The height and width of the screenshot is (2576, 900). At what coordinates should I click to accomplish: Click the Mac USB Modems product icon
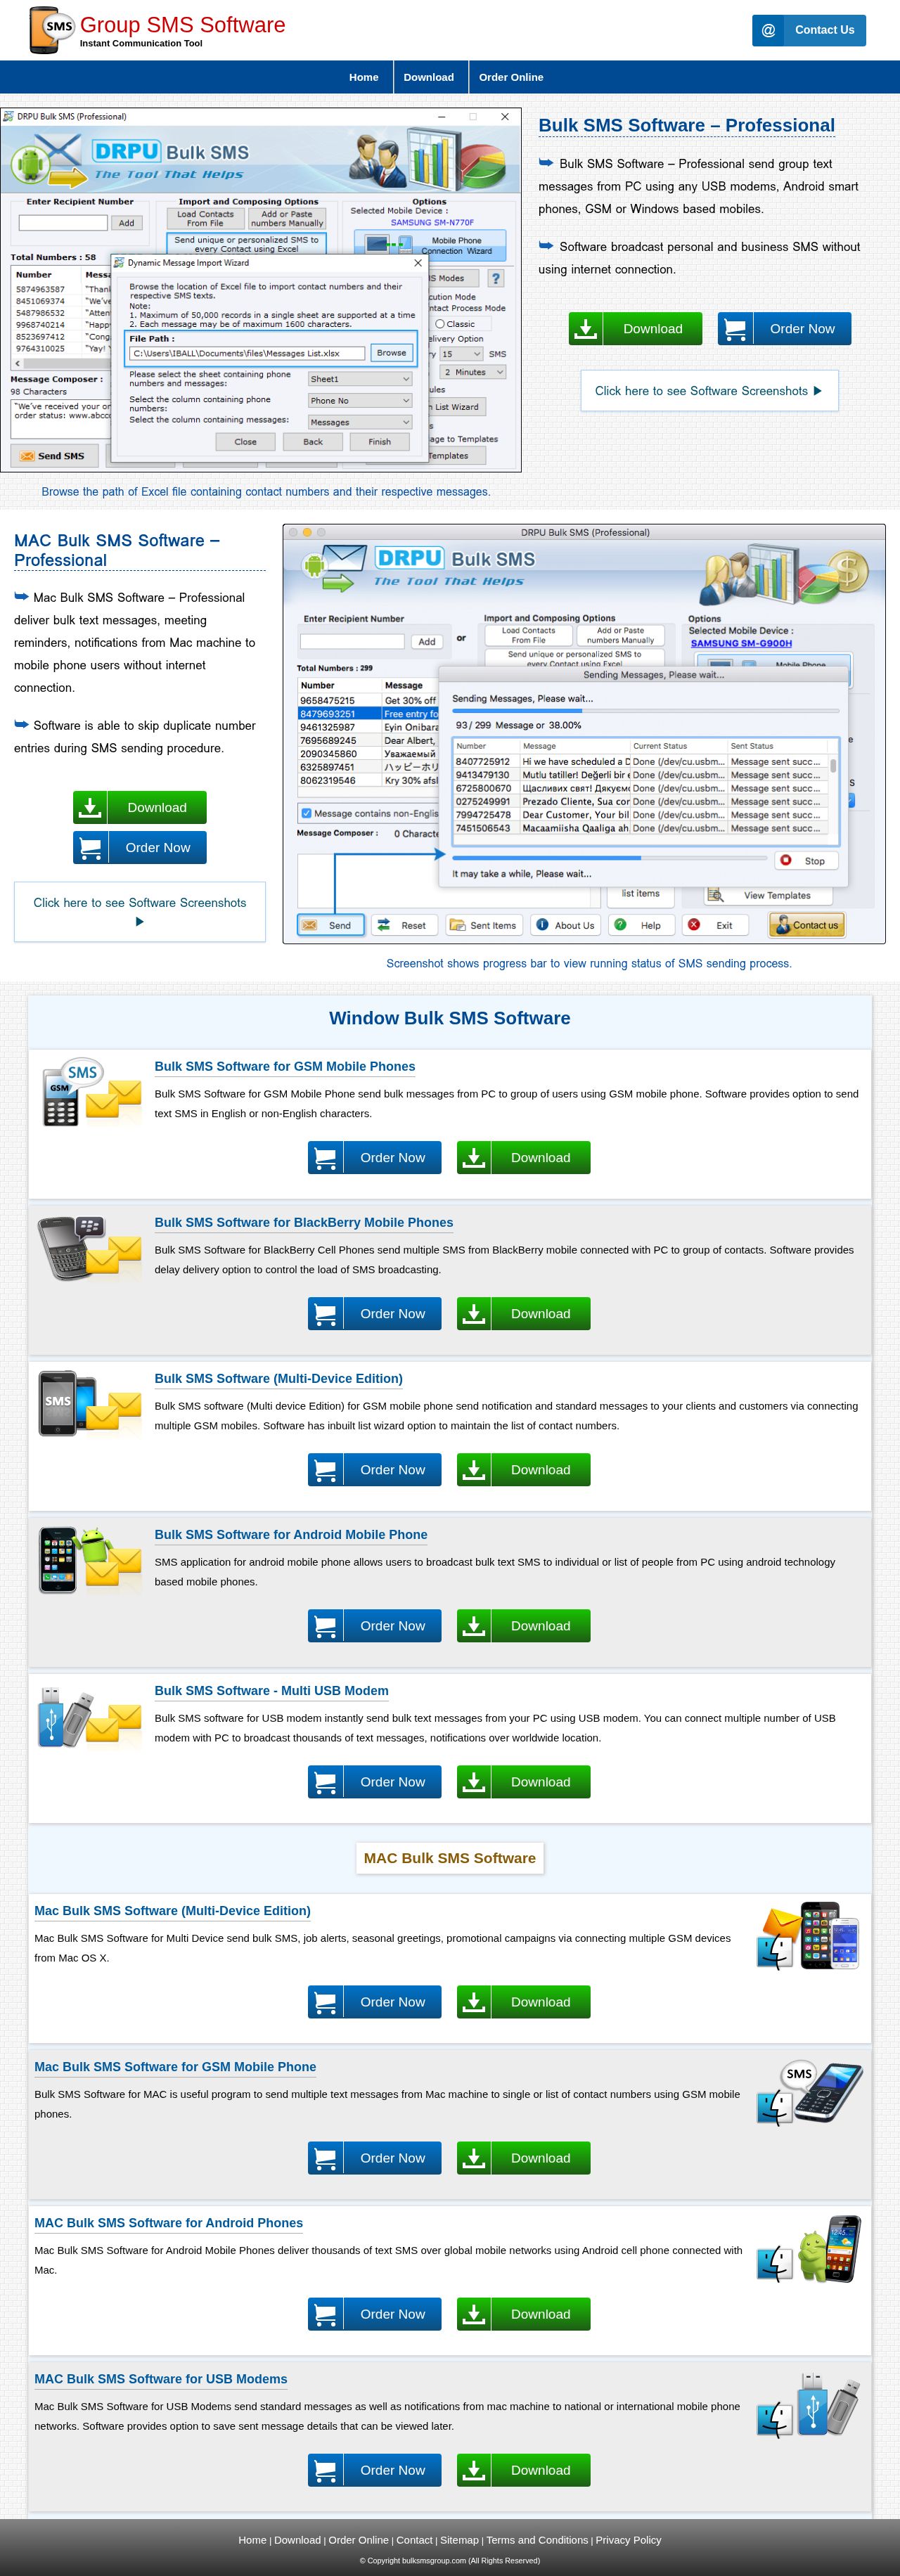pyautogui.click(x=809, y=2405)
